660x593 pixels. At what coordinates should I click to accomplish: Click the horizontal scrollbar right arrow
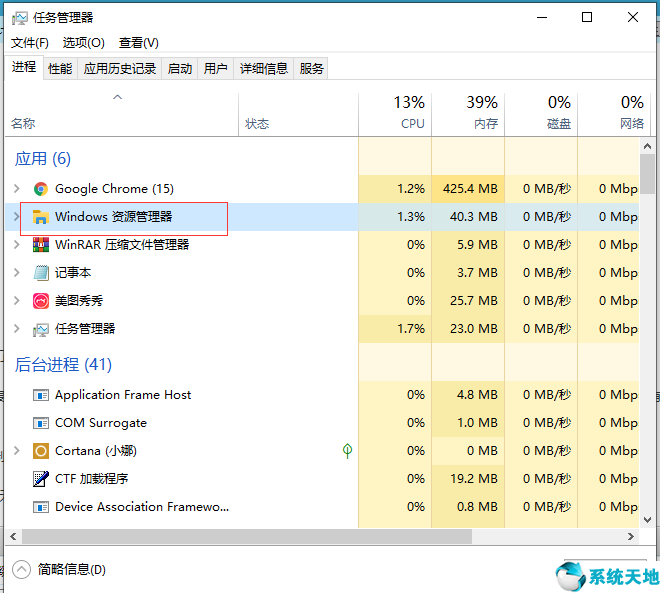pyautogui.click(x=631, y=537)
